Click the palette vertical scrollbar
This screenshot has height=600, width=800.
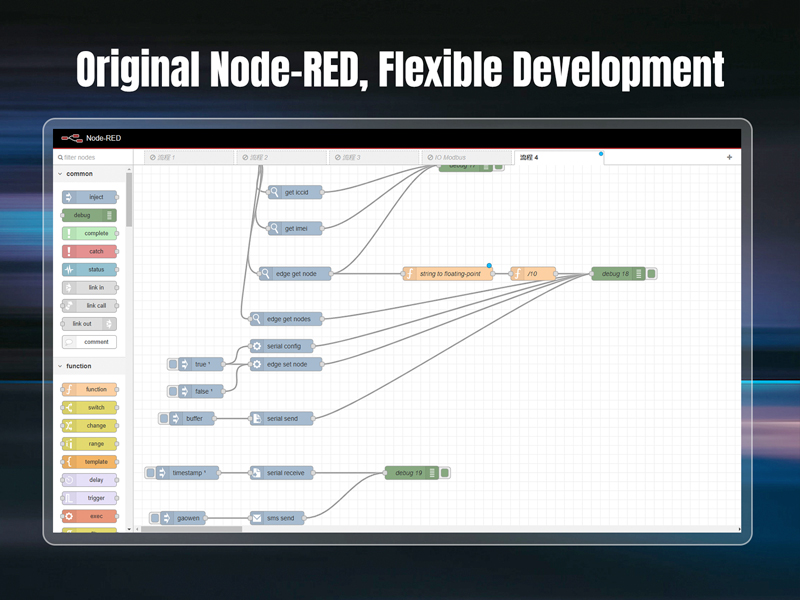pyautogui.click(x=129, y=200)
